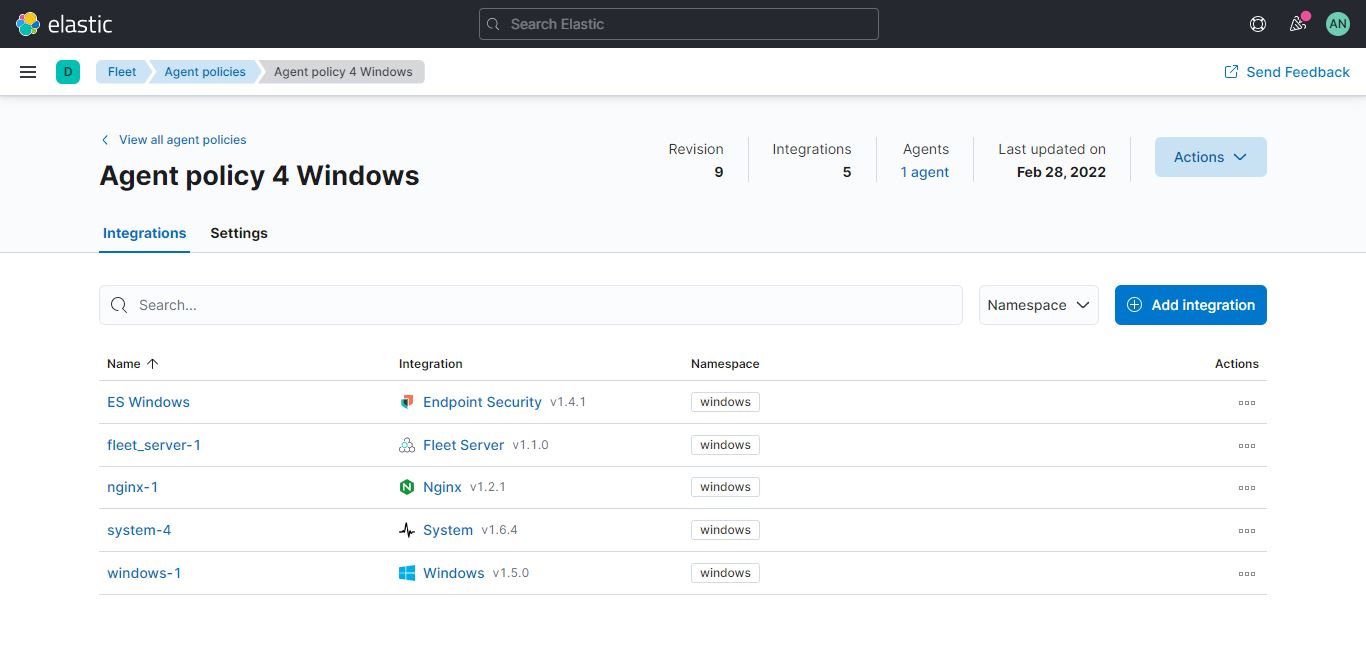The image size is (1366, 655).
Task: Switch to the Settings tab
Action: coord(239,233)
